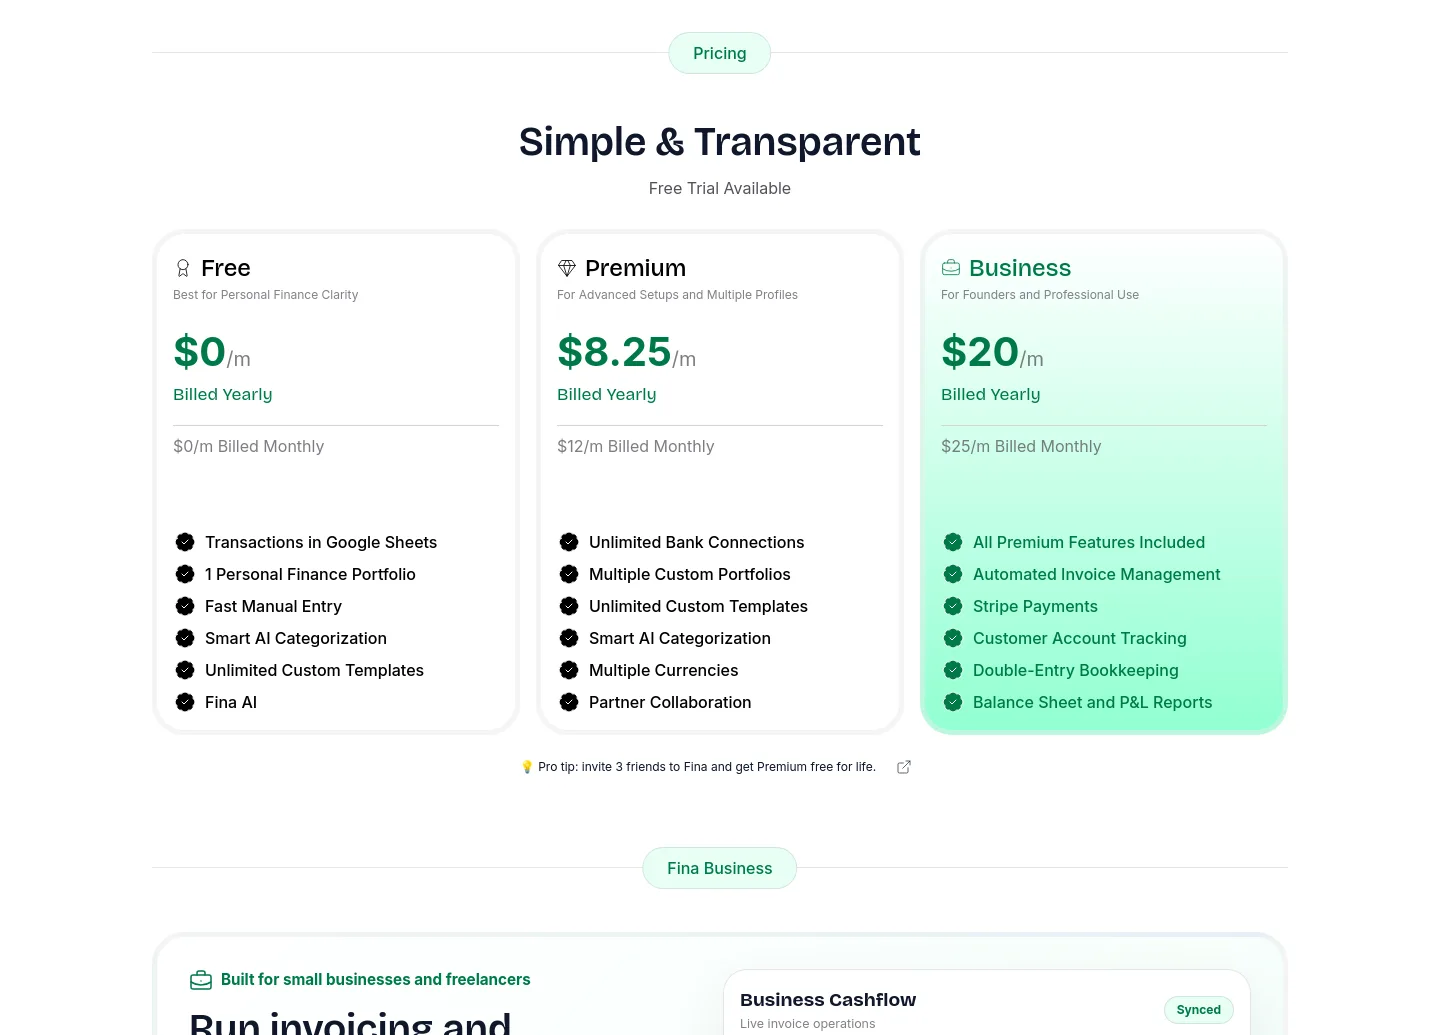Click checkmark badge next to Multiple Currencies
The image size is (1440, 1035).
[569, 670]
